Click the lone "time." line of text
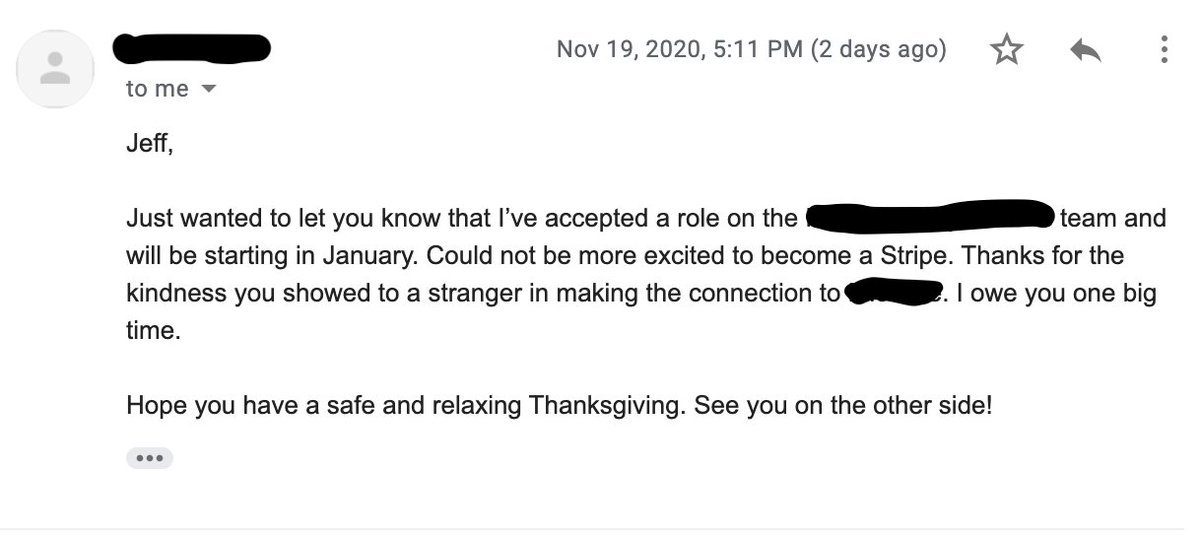The width and height of the screenshot is (1200, 536). pyautogui.click(x=154, y=331)
